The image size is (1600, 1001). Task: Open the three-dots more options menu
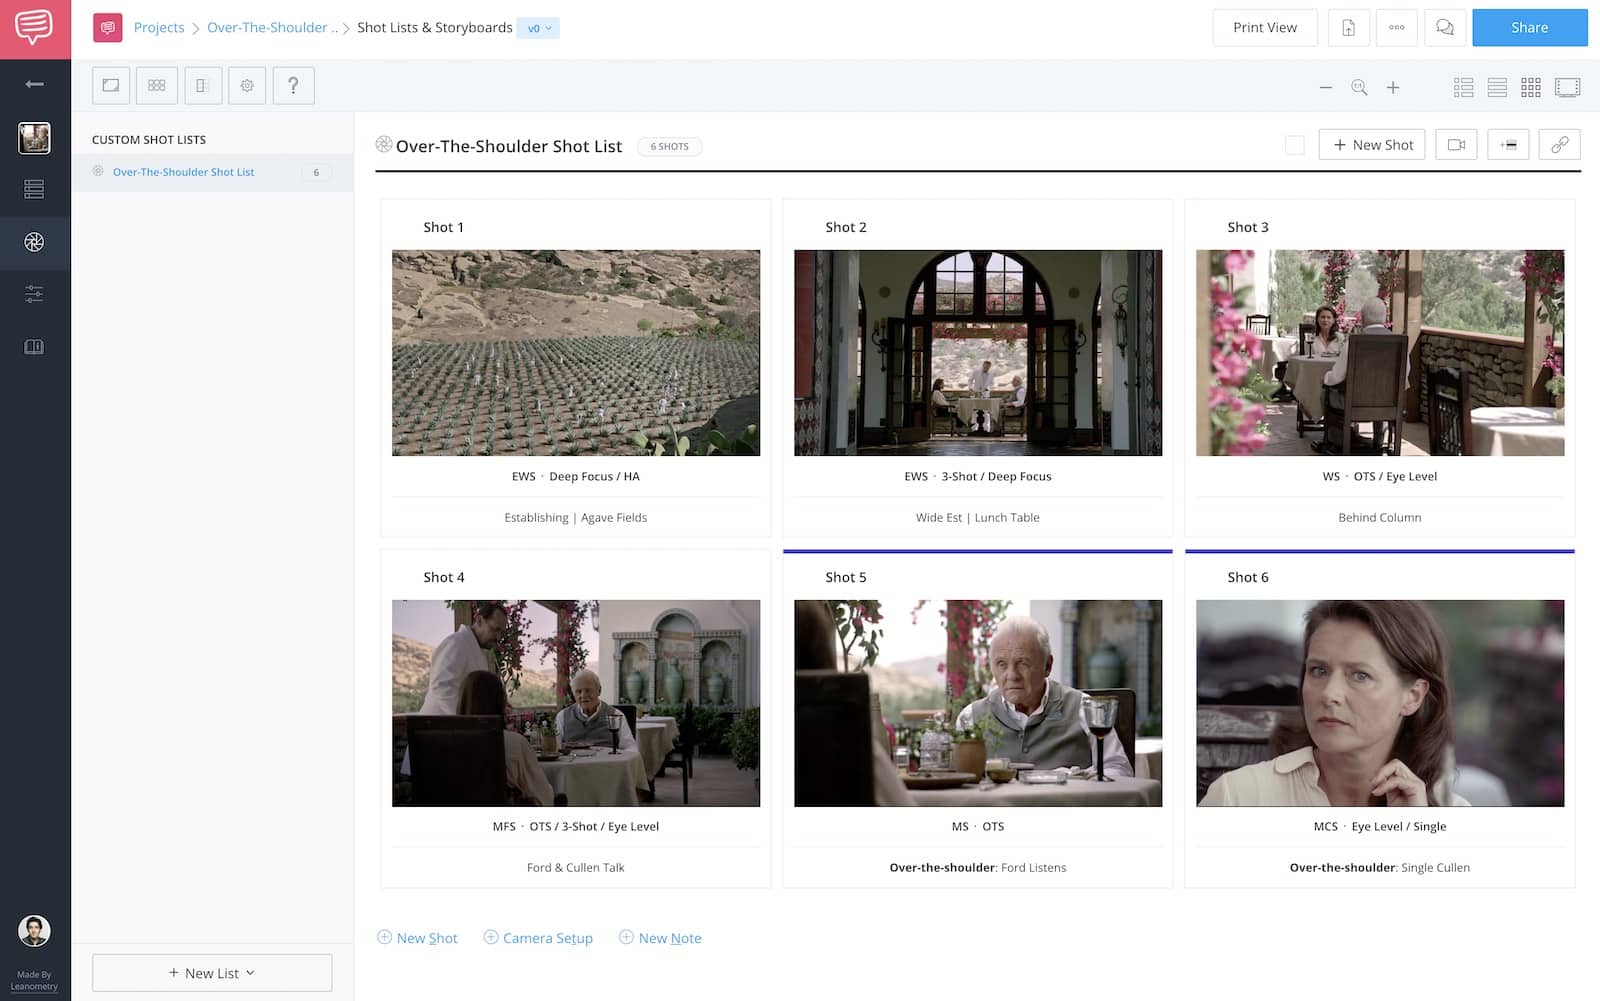coord(1396,28)
